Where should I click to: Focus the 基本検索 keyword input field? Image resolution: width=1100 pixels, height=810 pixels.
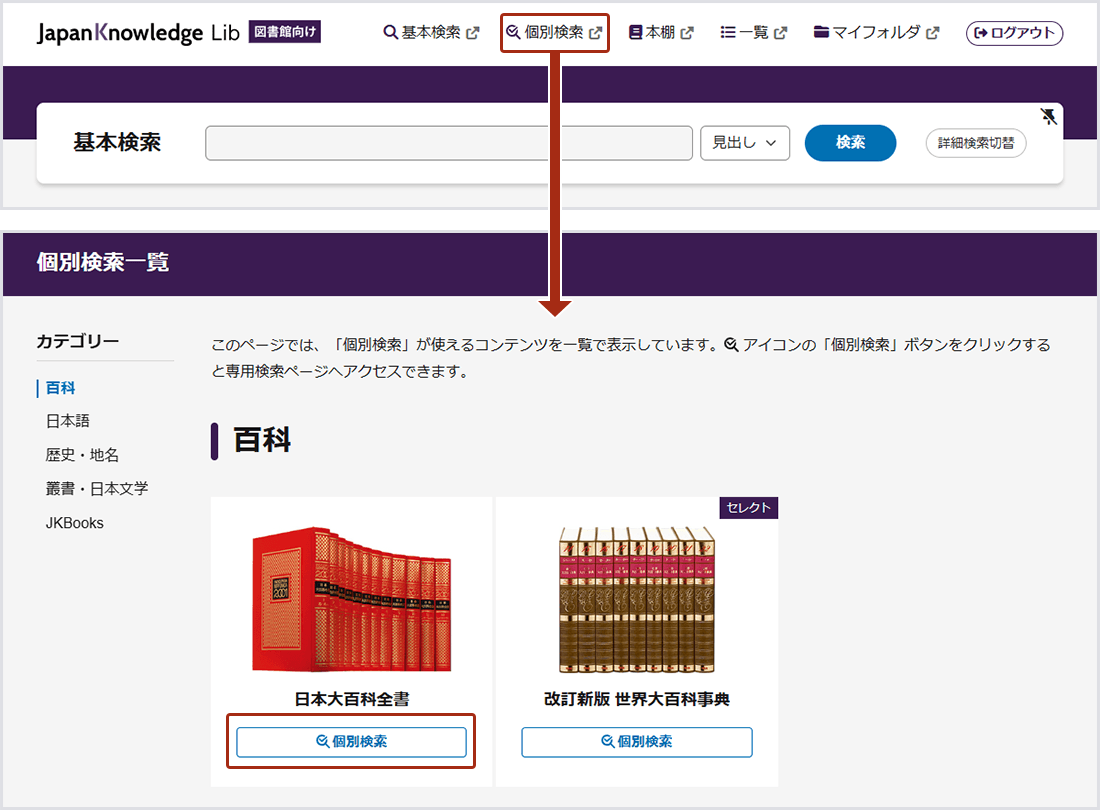tap(449, 143)
